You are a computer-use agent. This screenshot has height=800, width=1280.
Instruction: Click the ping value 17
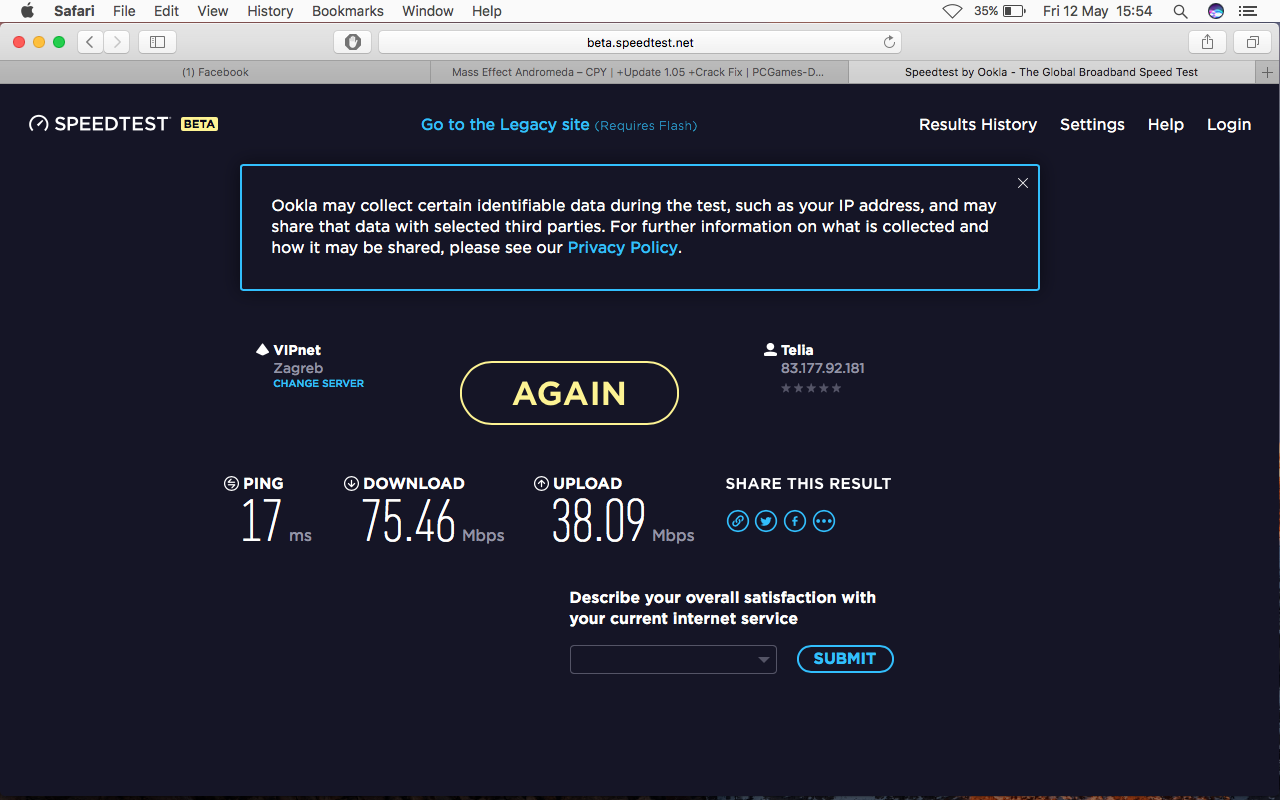coord(262,522)
